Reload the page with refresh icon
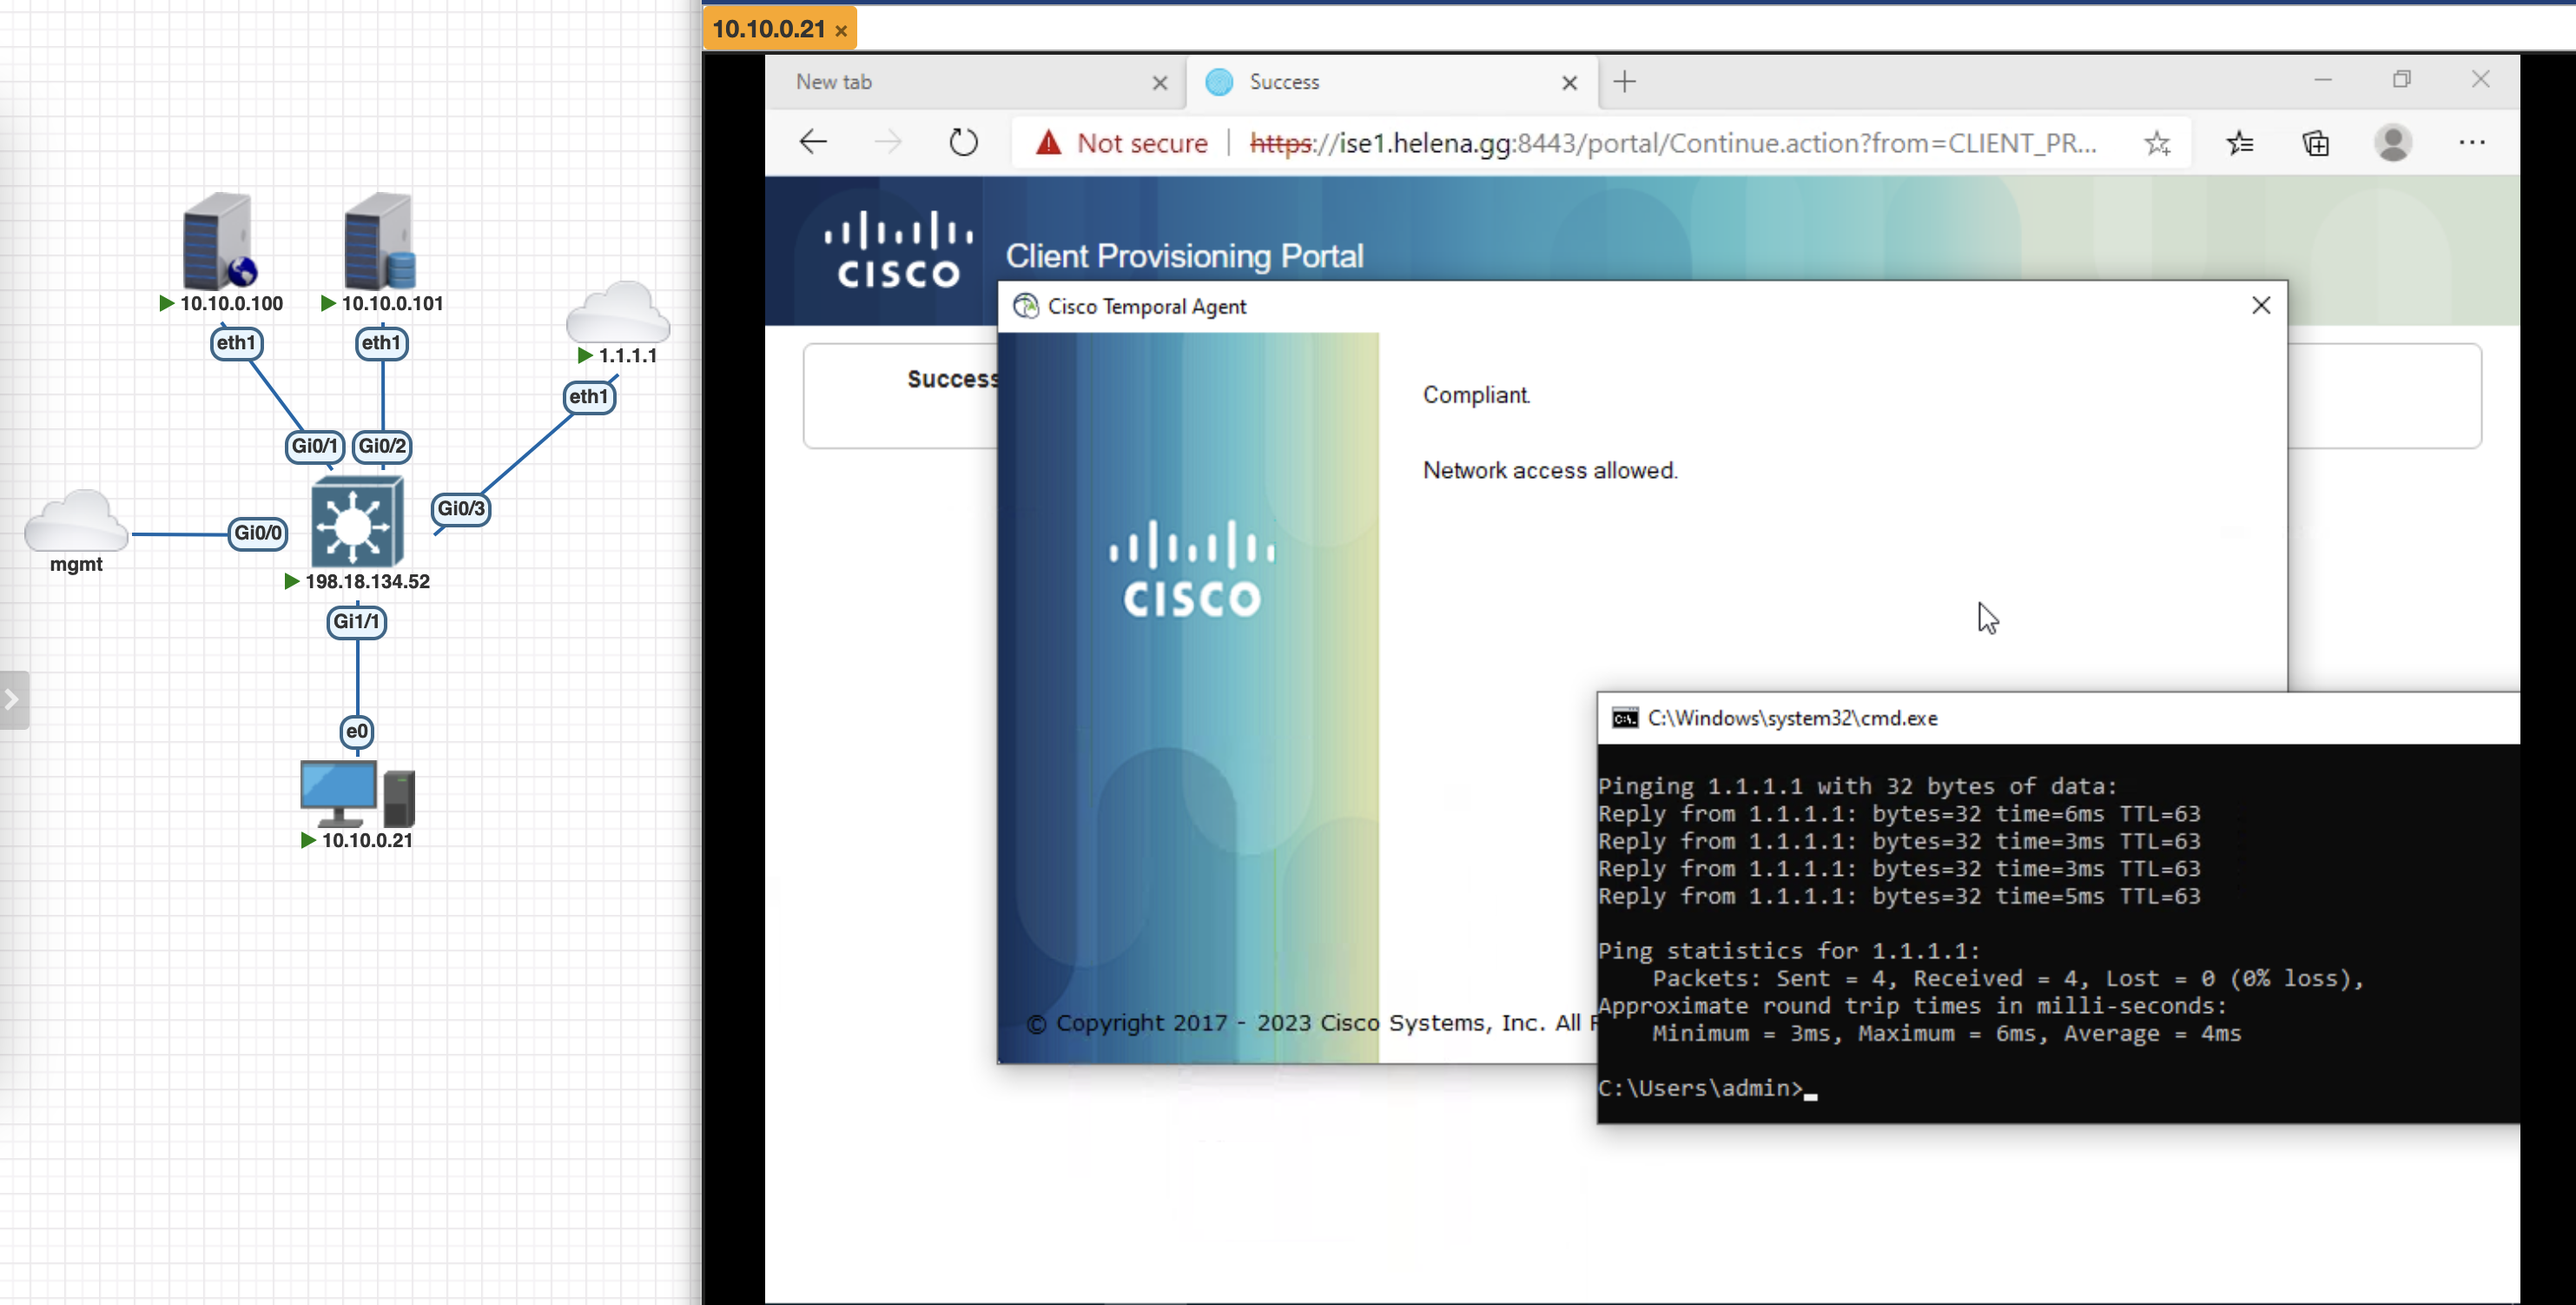The width and height of the screenshot is (2576, 1305). tap(962, 142)
